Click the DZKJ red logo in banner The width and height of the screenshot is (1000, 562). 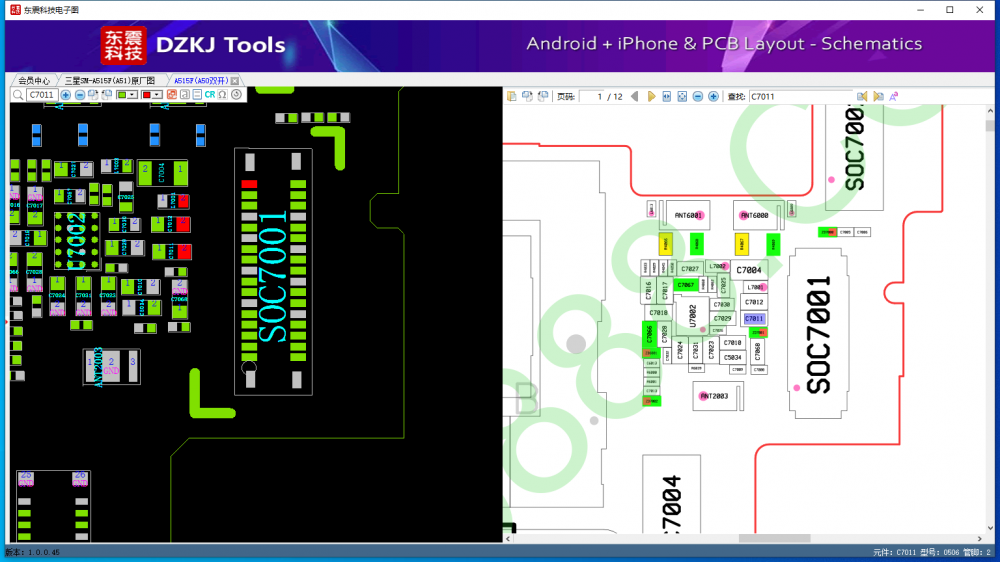pos(123,45)
